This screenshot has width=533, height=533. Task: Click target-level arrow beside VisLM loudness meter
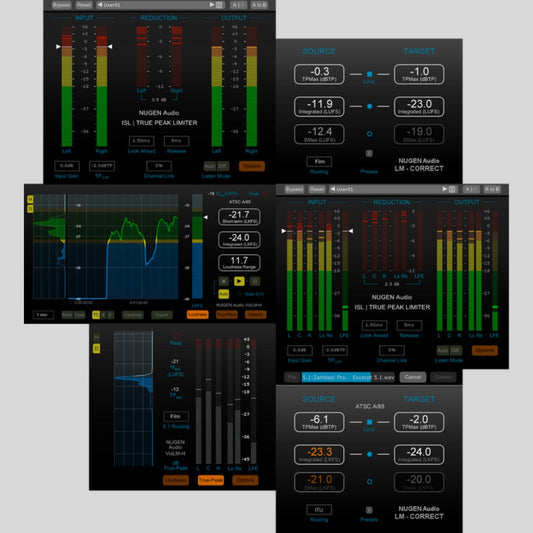(x=206, y=217)
